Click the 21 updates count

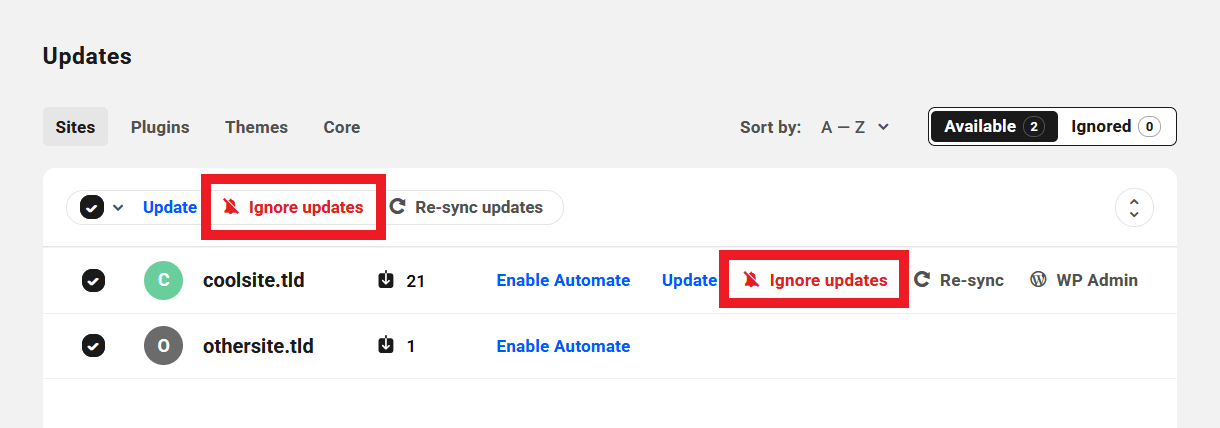416,281
